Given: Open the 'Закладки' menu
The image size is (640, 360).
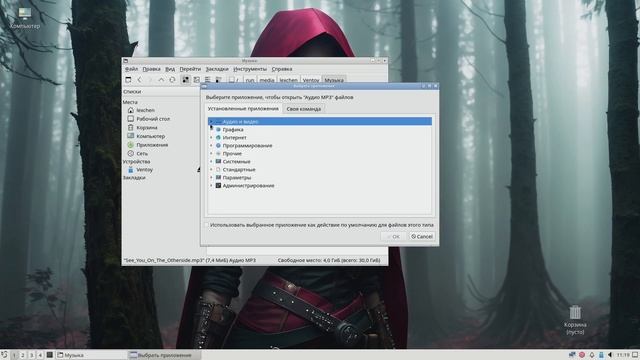Looking at the screenshot, I should 217,69.
